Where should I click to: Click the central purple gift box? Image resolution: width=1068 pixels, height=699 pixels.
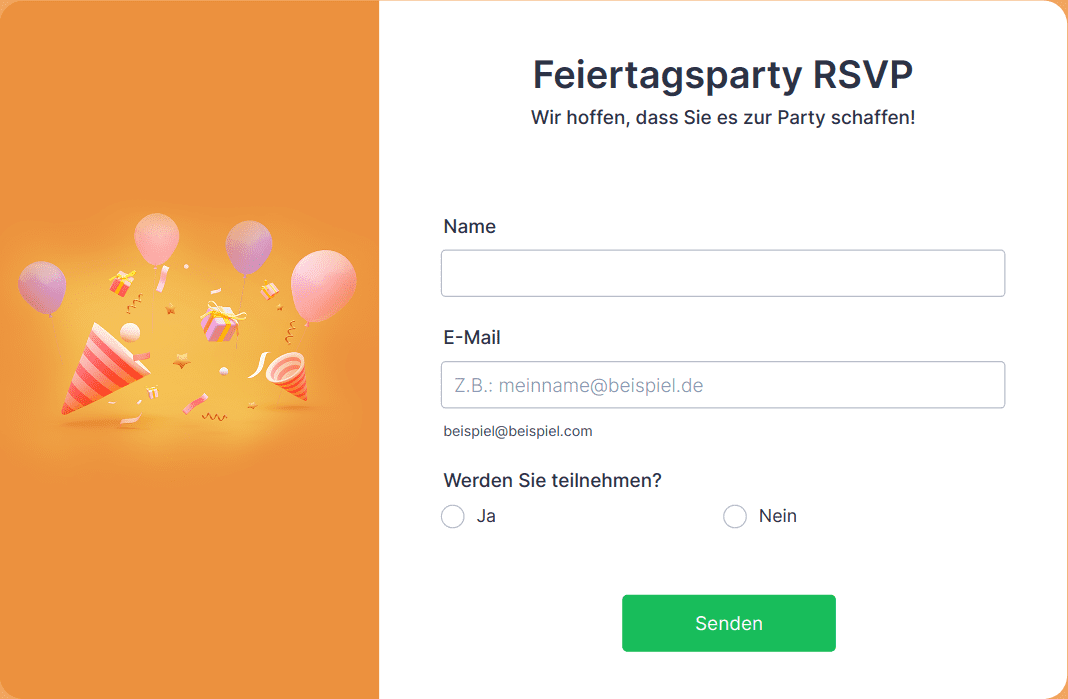click(220, 322)
